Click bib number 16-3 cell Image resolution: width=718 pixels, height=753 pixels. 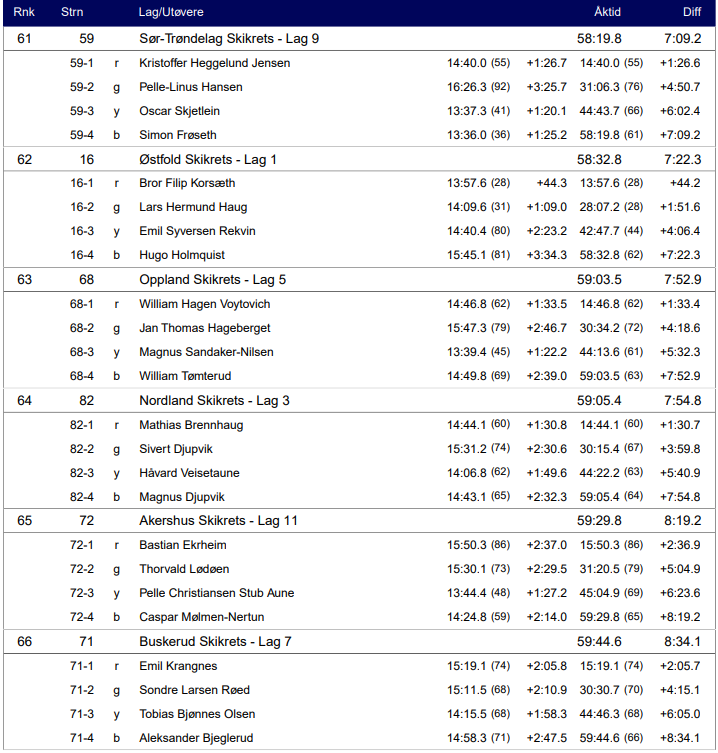coord(82,231)
